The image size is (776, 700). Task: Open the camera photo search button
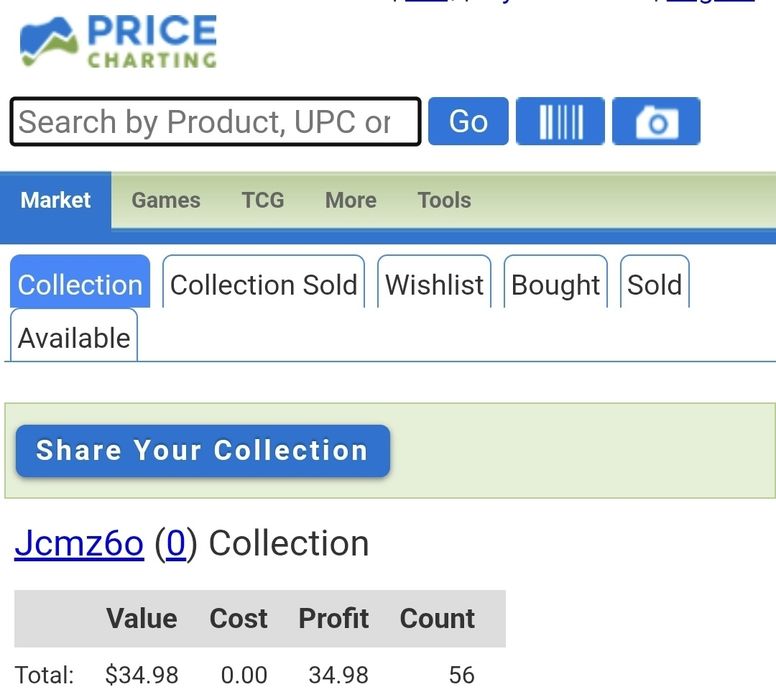[x=656, y=121]
